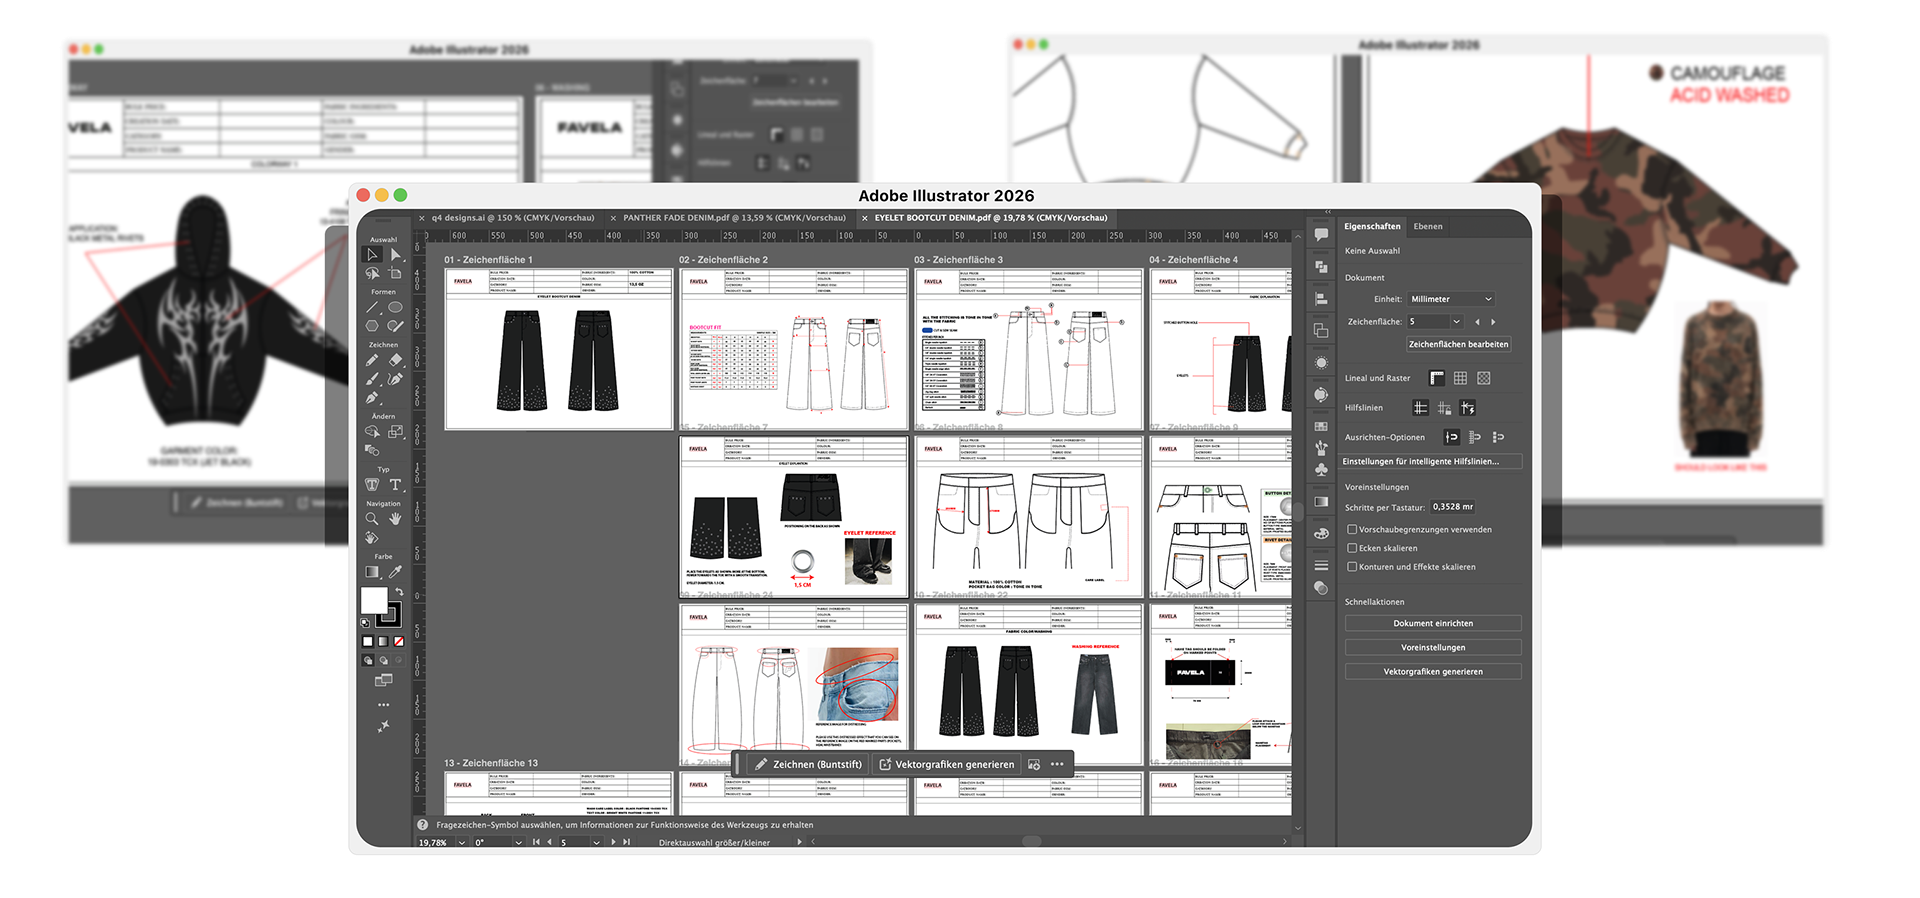Close the PANTHER FADE DENIM.pdf tab
This screenshot has width=1920, height=898.
click(613, 218)
